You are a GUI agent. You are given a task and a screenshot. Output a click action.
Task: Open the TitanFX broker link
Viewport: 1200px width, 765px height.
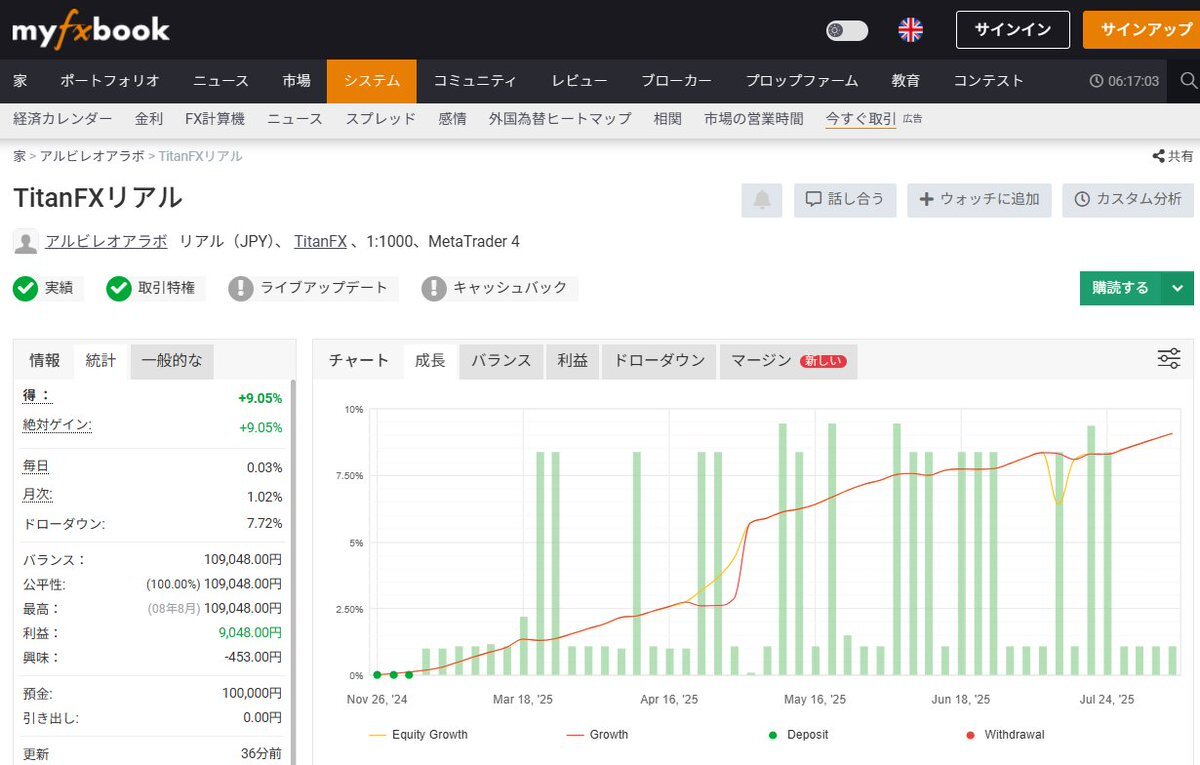click(320, 242)
